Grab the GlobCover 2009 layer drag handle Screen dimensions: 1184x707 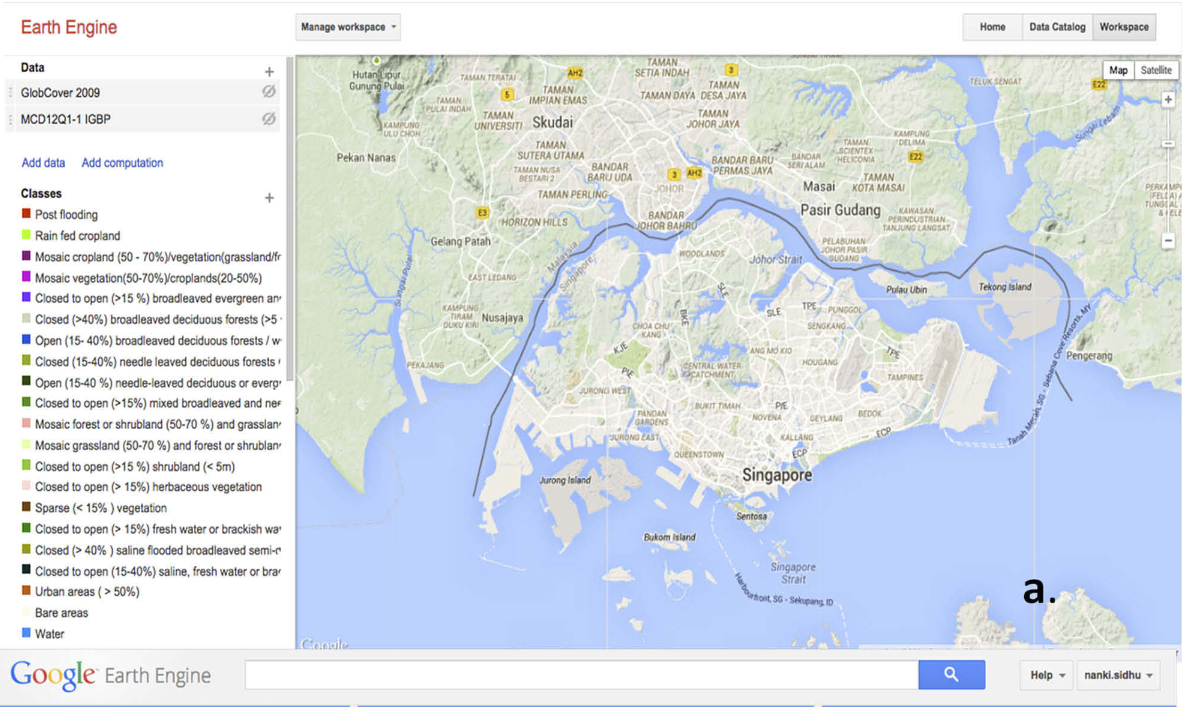coord(11,93)
